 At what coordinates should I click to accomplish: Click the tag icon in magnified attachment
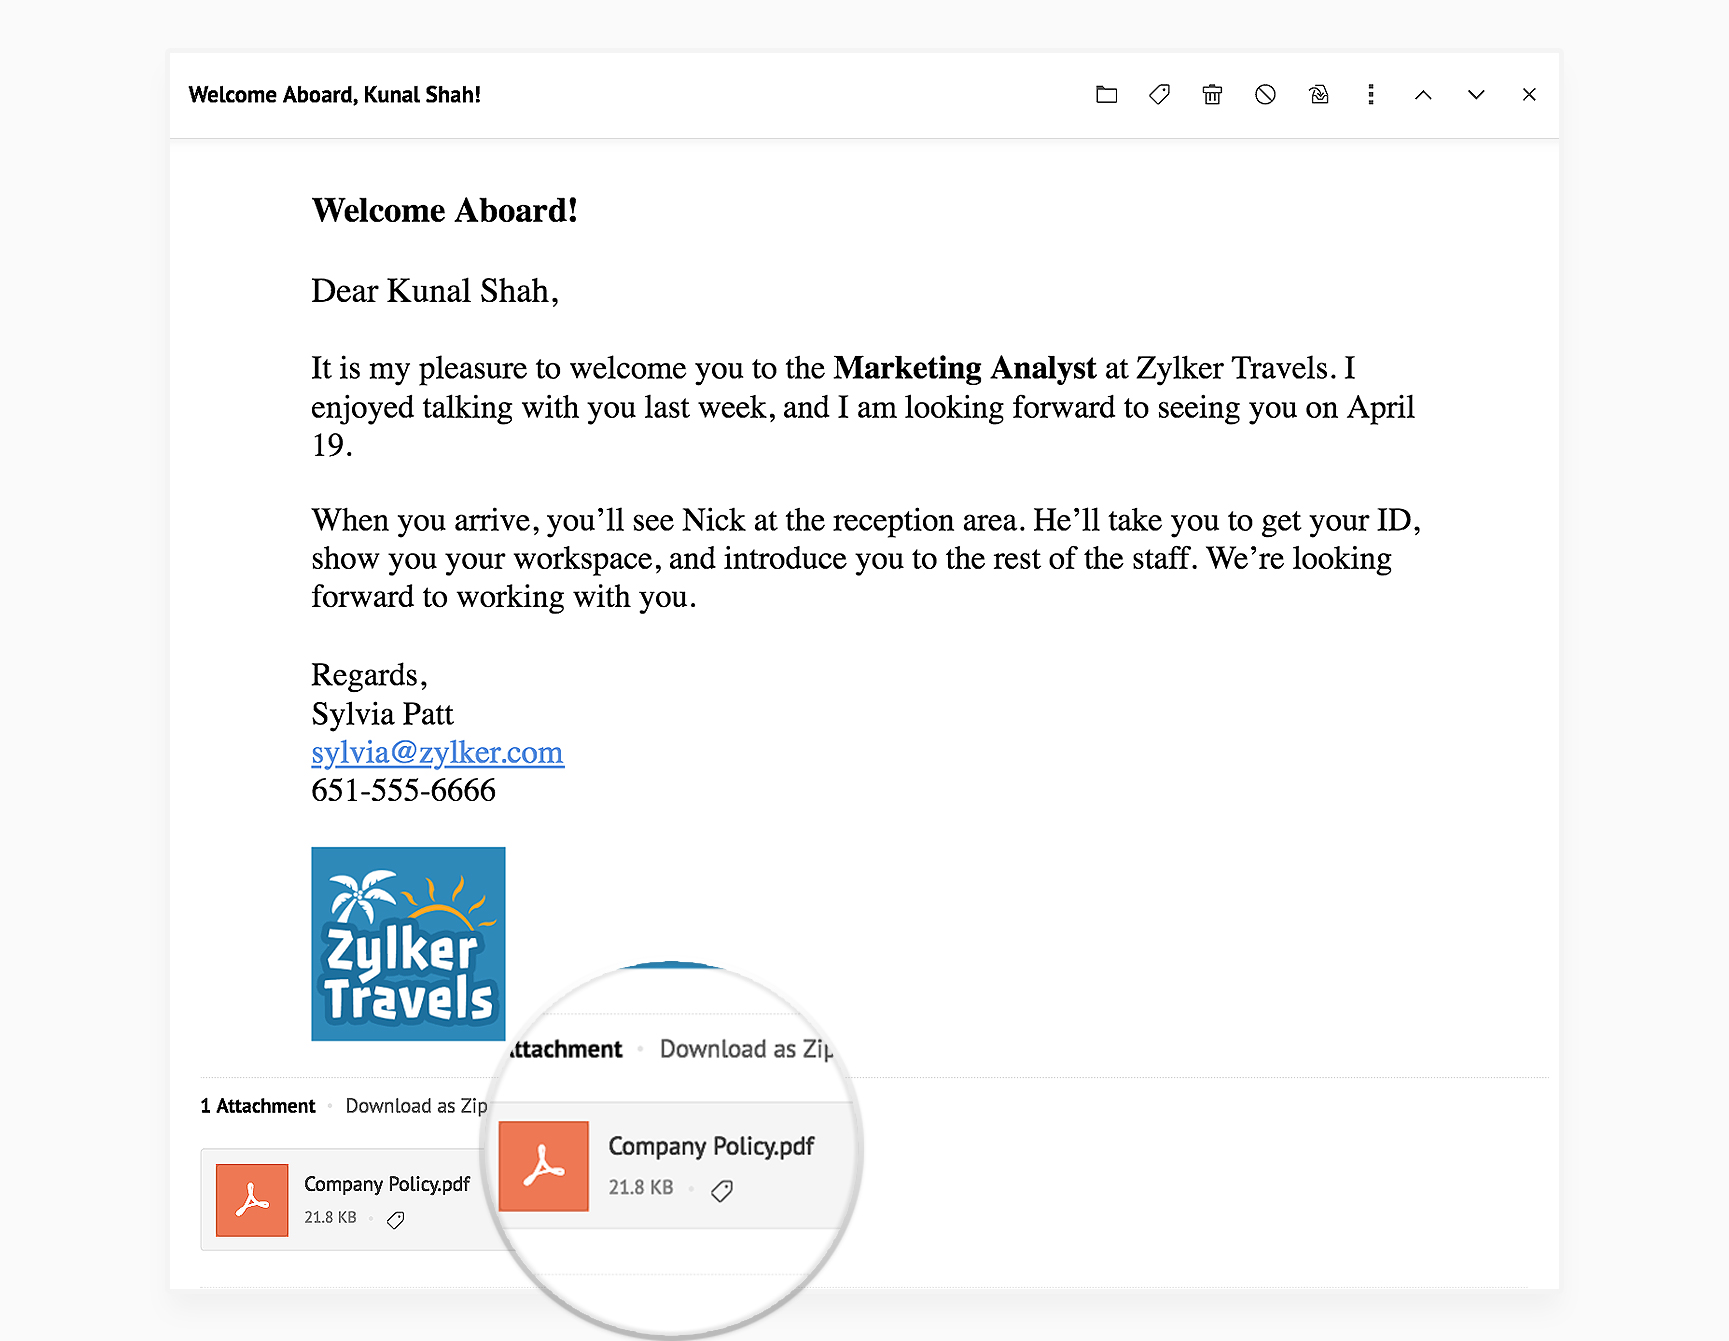[722, 1190]
